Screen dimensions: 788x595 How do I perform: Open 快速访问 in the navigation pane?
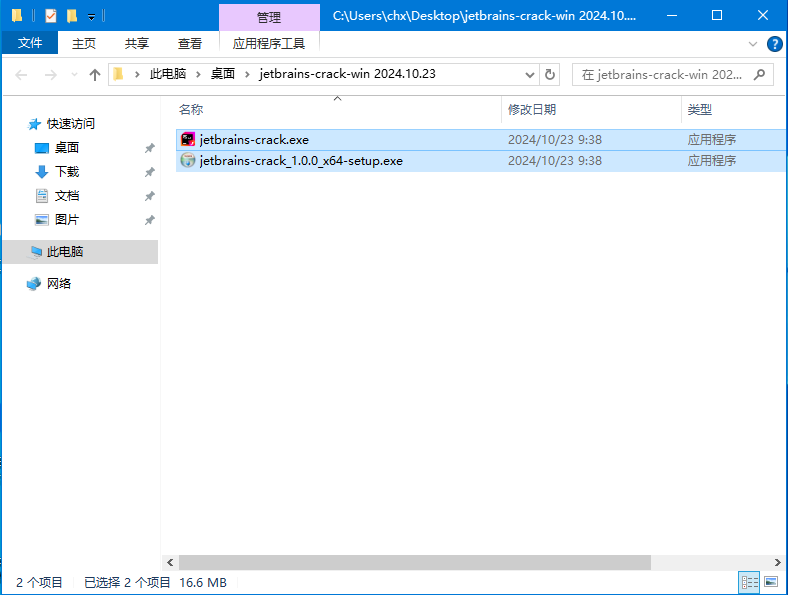tap(71, 124)
